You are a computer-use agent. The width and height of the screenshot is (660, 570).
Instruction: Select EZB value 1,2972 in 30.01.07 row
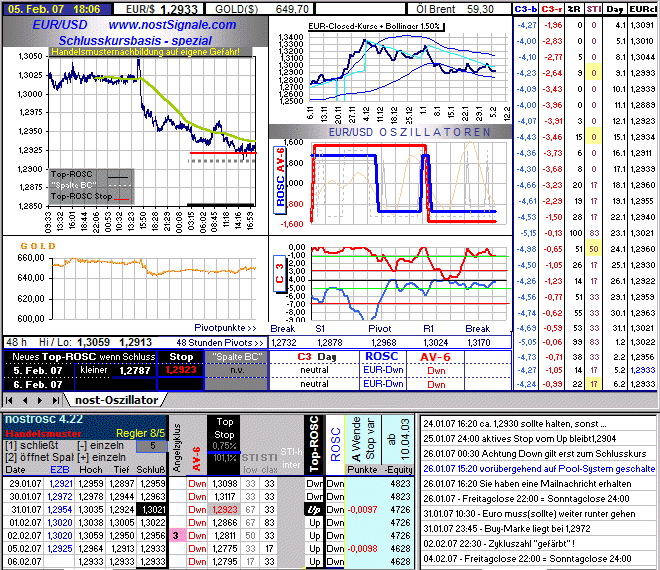pyautogui.click(x=60, y=497)
